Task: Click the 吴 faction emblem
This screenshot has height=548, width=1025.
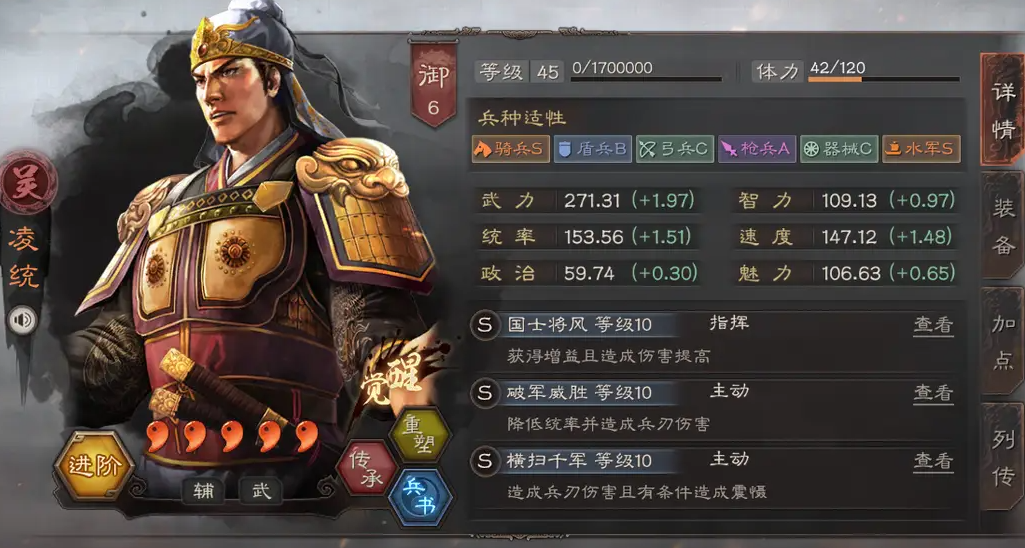Action: click(x=28, y=182)
